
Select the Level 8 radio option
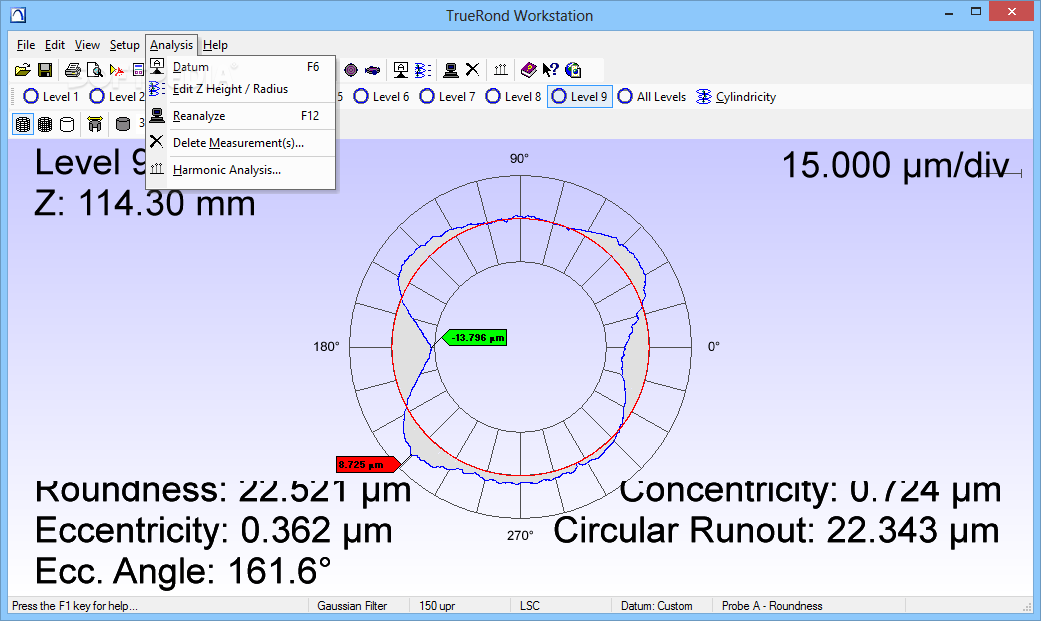pyautogui.click(x=513, y=97)
